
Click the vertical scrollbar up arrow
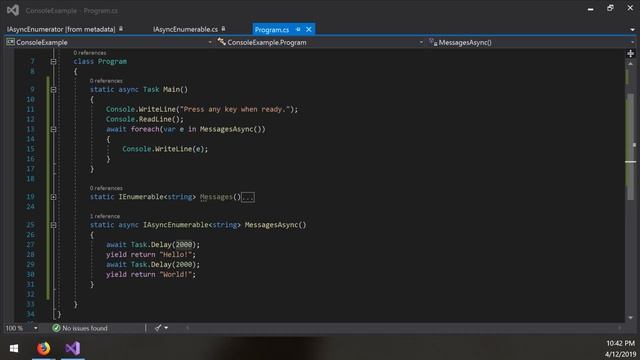point(630,64)
